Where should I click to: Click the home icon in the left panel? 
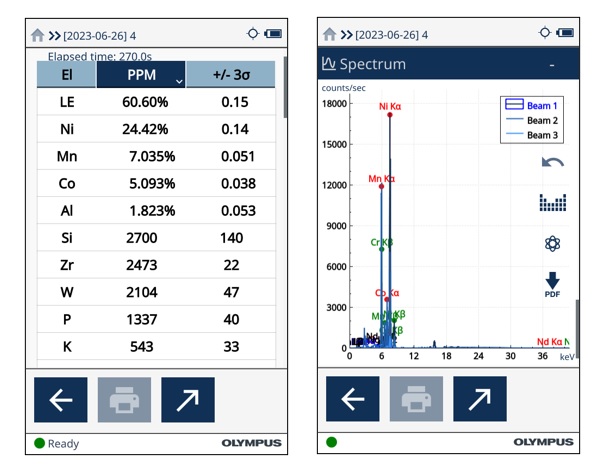(x=38, y=35)
